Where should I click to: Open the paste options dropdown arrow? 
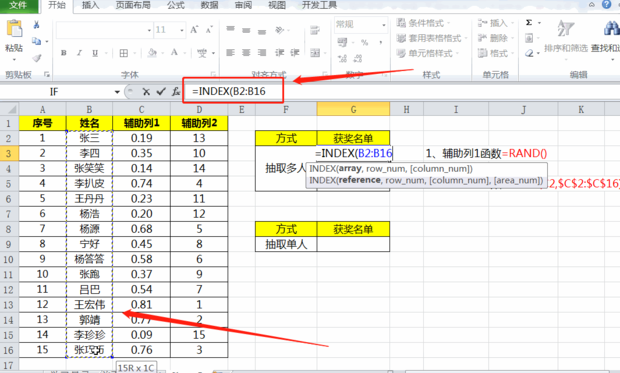click(x=14, y=60)
